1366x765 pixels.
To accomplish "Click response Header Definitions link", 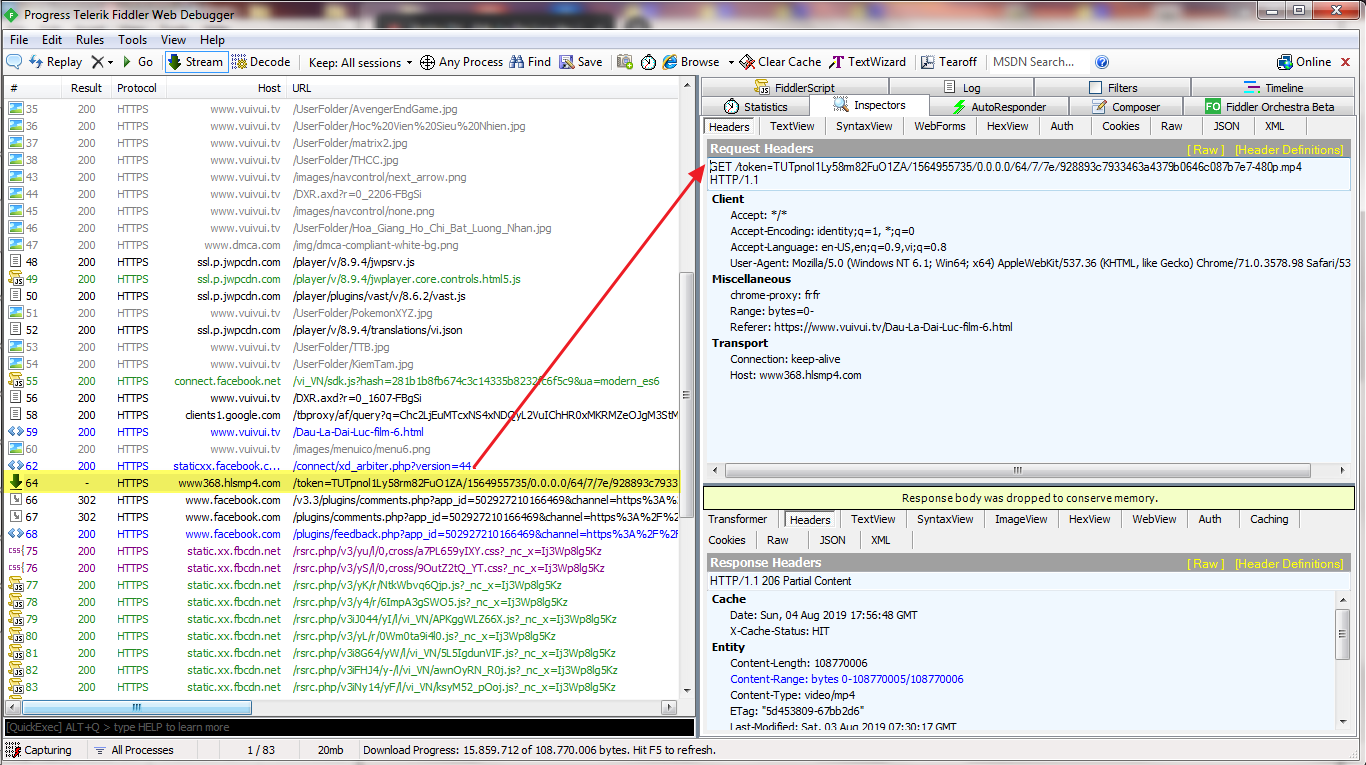I will pos(1289,564).
